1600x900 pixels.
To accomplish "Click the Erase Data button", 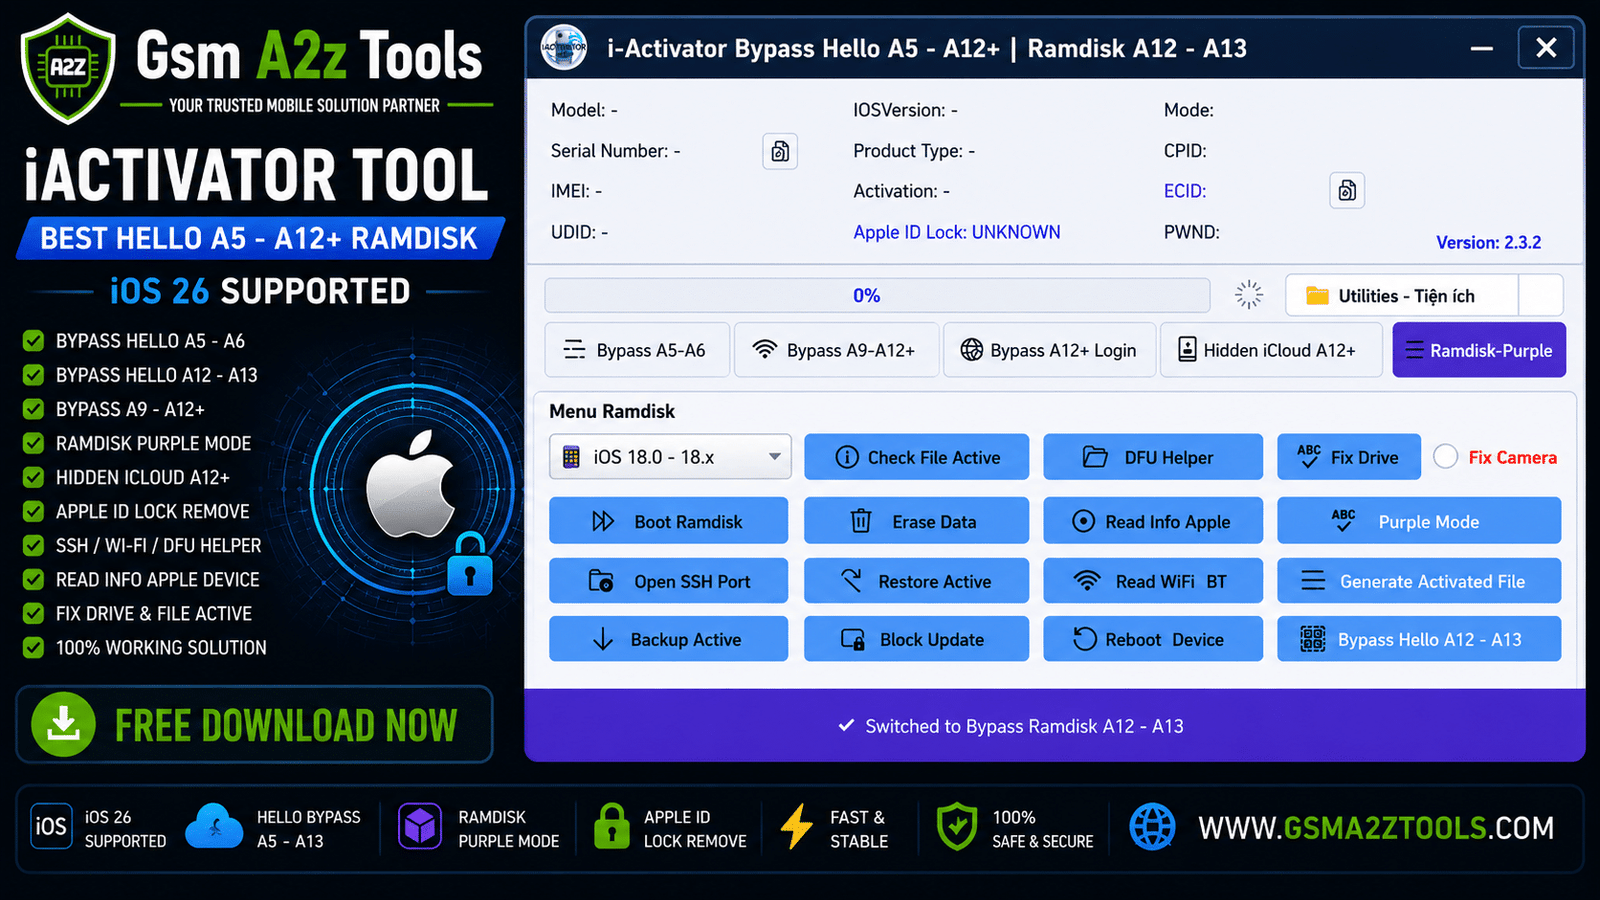I will click(916, 521).
